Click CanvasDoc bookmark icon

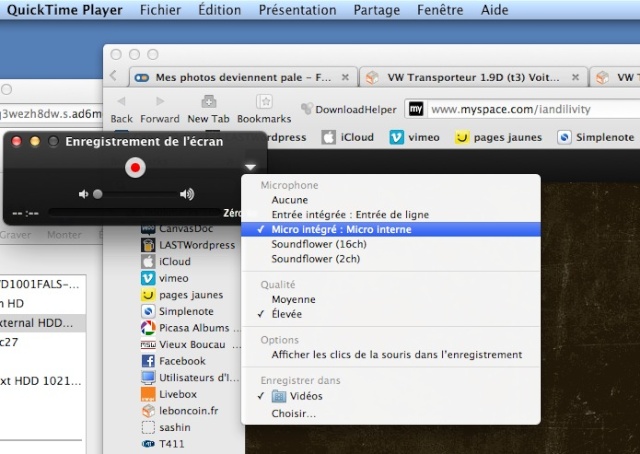[x=148, y=229]
